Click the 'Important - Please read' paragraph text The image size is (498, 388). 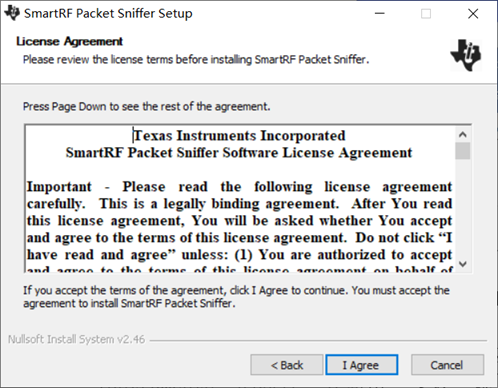point(239,221)
